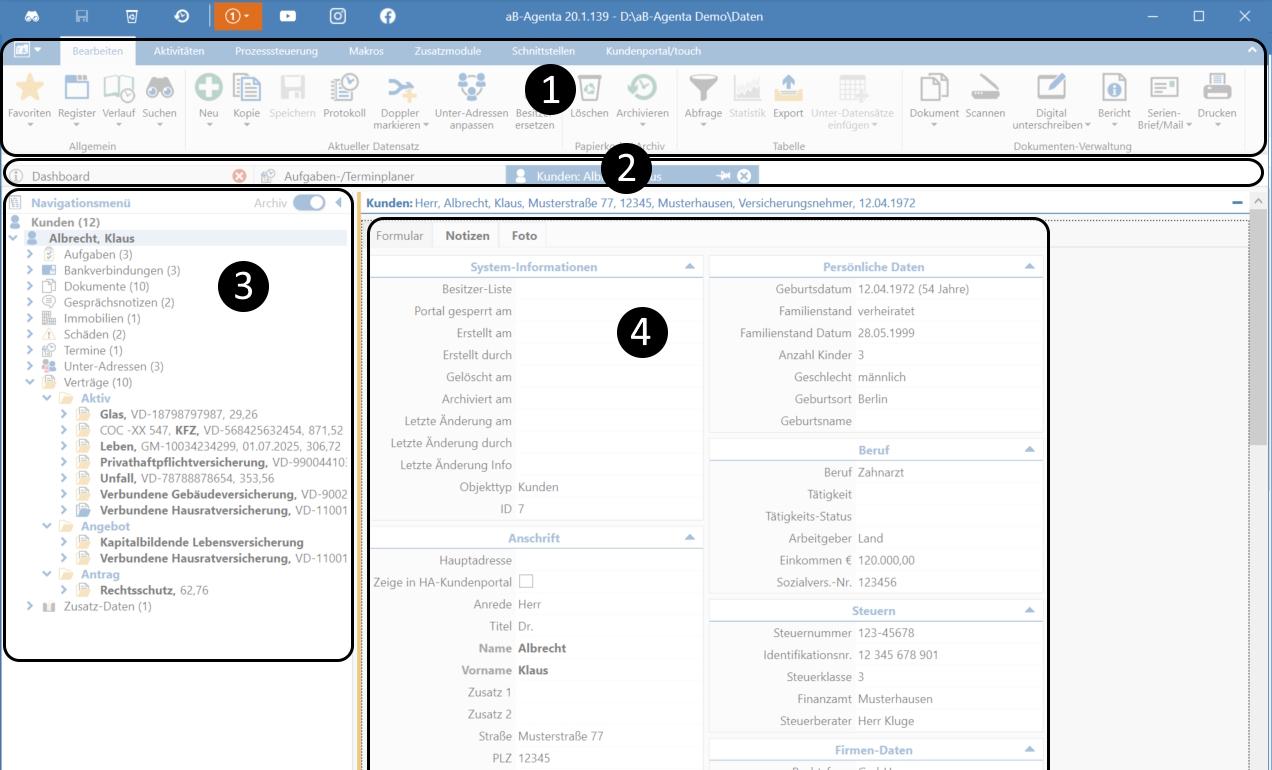Collapse the Verträge (10) node

coord(30,383)
